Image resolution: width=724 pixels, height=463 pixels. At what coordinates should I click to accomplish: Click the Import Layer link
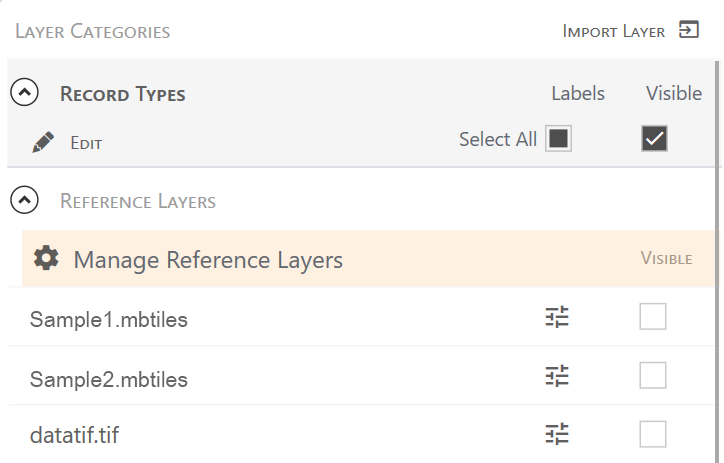pyautogui.click(x=614, y=31)
